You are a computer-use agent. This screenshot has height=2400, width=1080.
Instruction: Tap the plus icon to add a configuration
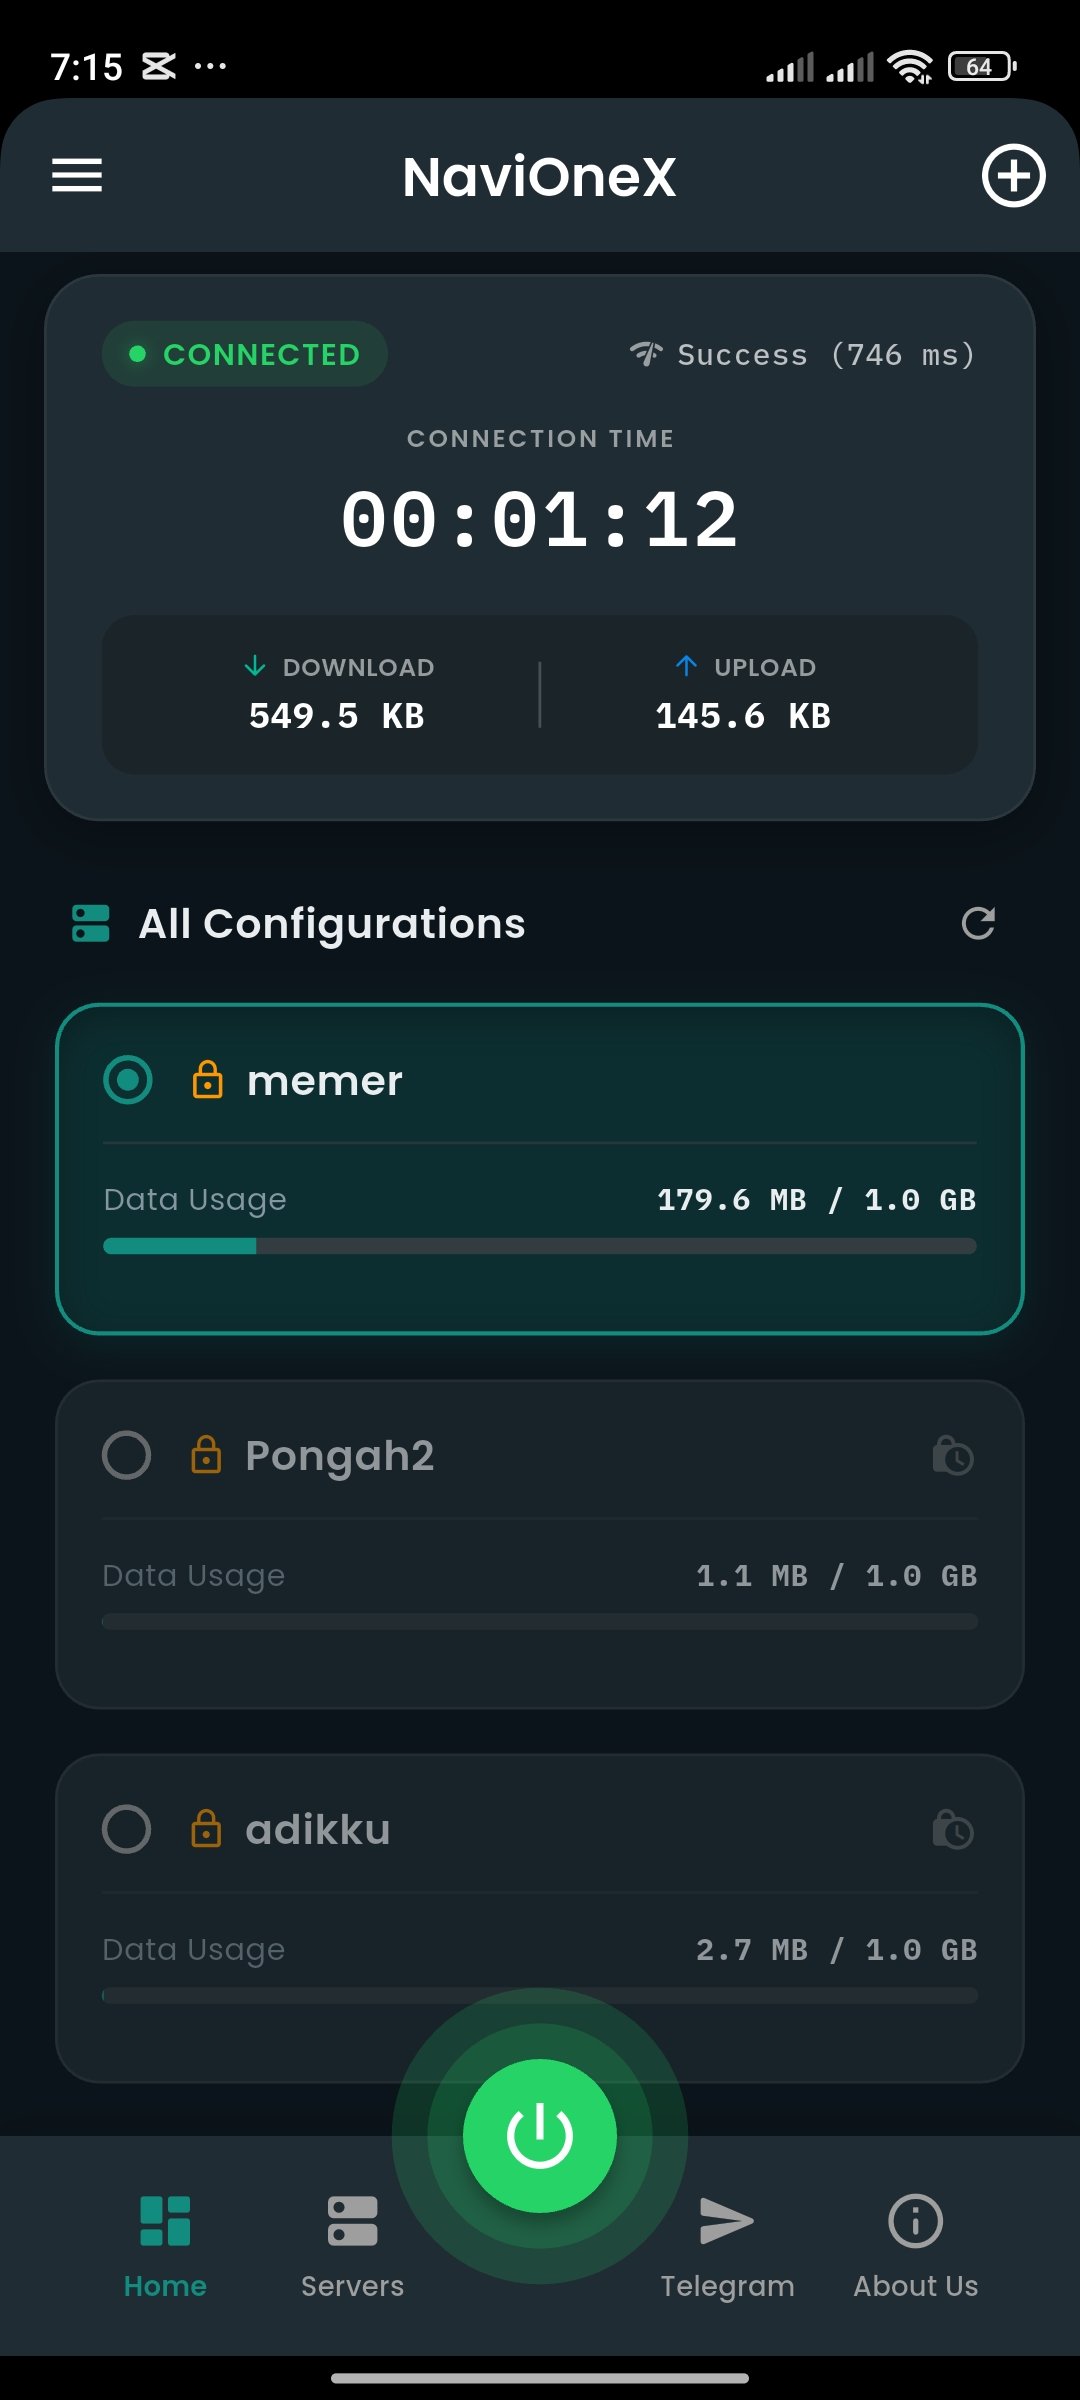(1013, 175)
